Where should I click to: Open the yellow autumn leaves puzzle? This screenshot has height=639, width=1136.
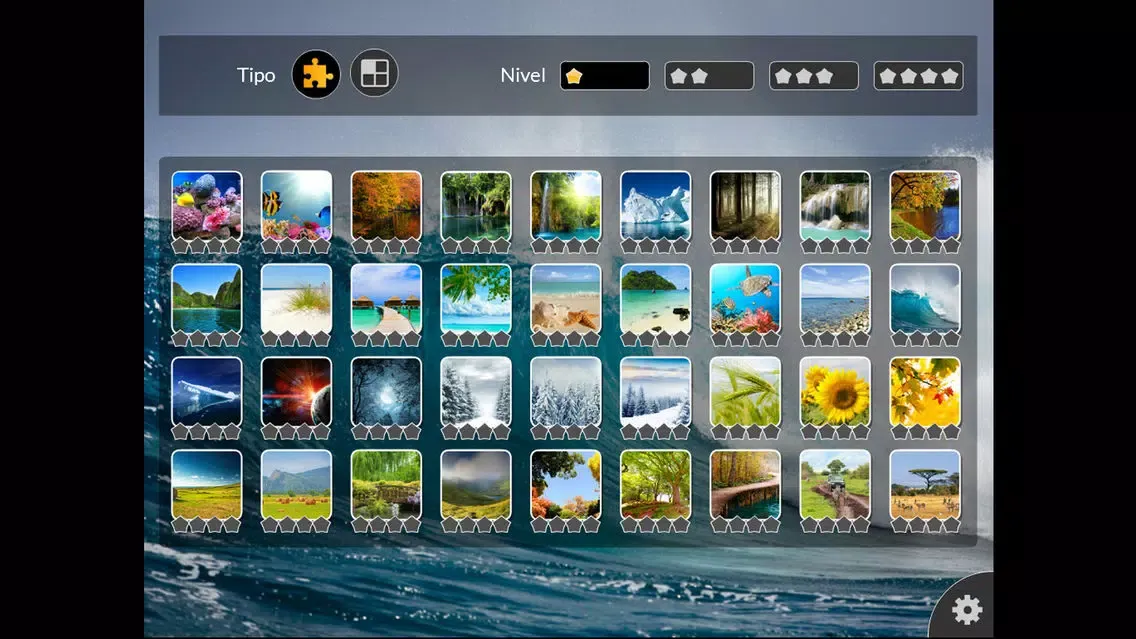click(925, 392)
